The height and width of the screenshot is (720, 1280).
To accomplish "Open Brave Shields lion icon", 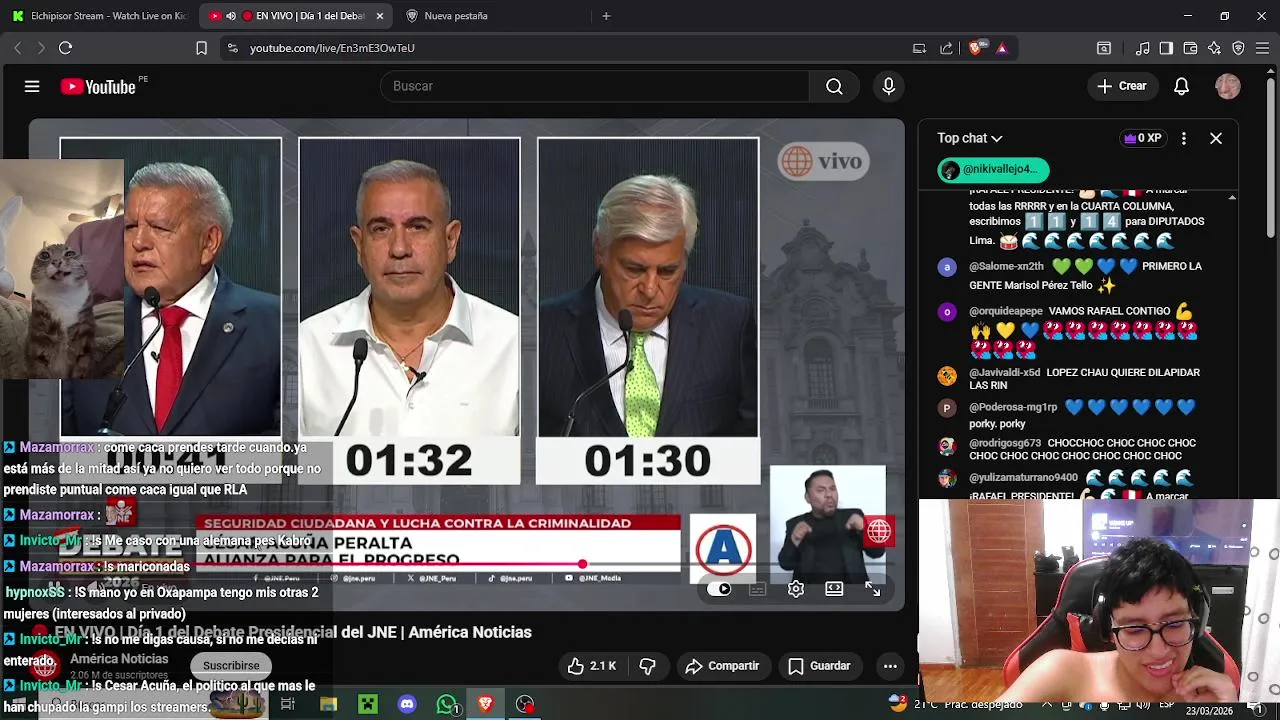I will (x=976, y=47).
